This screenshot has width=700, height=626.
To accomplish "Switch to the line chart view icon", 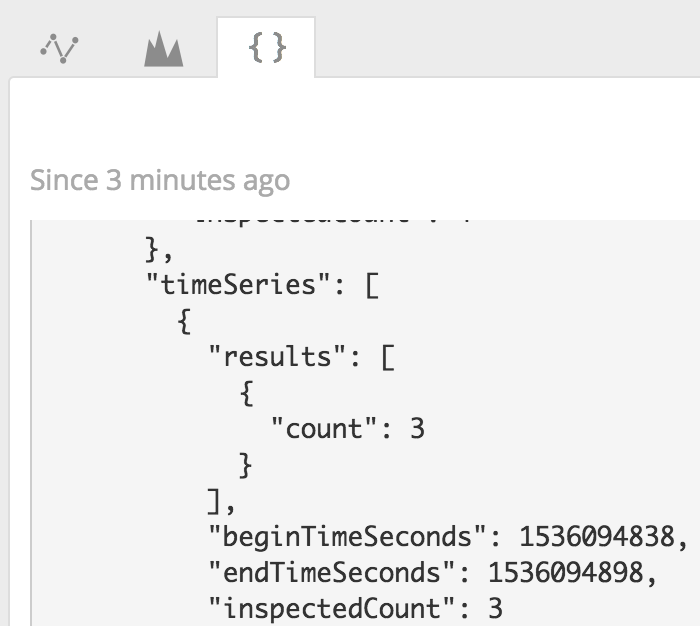I will 59,48.
